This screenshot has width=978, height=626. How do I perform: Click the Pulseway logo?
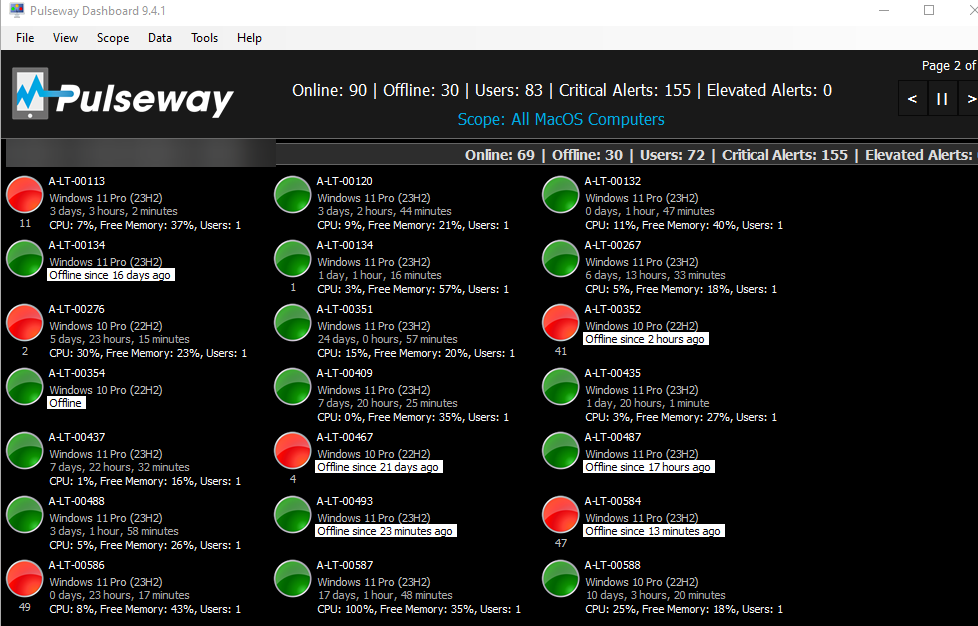coord(123,94)
